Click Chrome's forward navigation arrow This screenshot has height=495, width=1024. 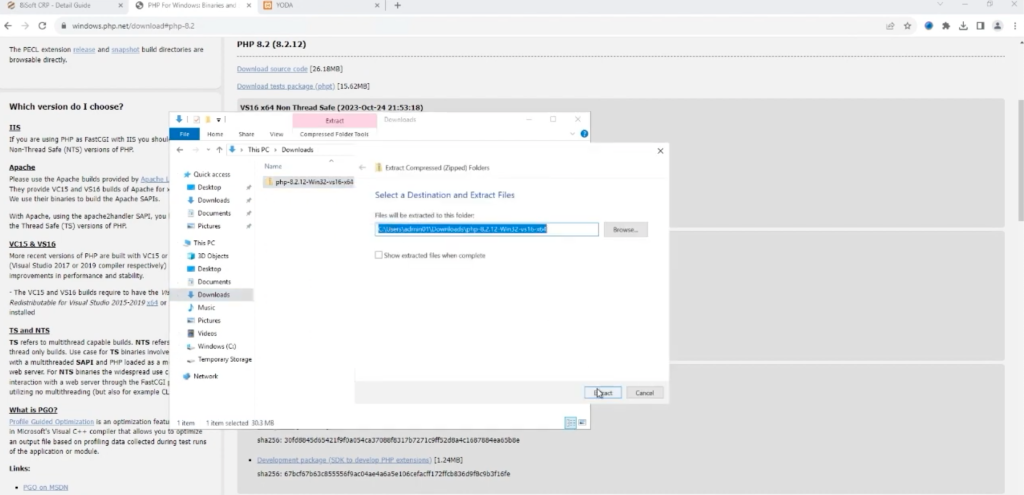pyautogui.click(x=25, y=26)
